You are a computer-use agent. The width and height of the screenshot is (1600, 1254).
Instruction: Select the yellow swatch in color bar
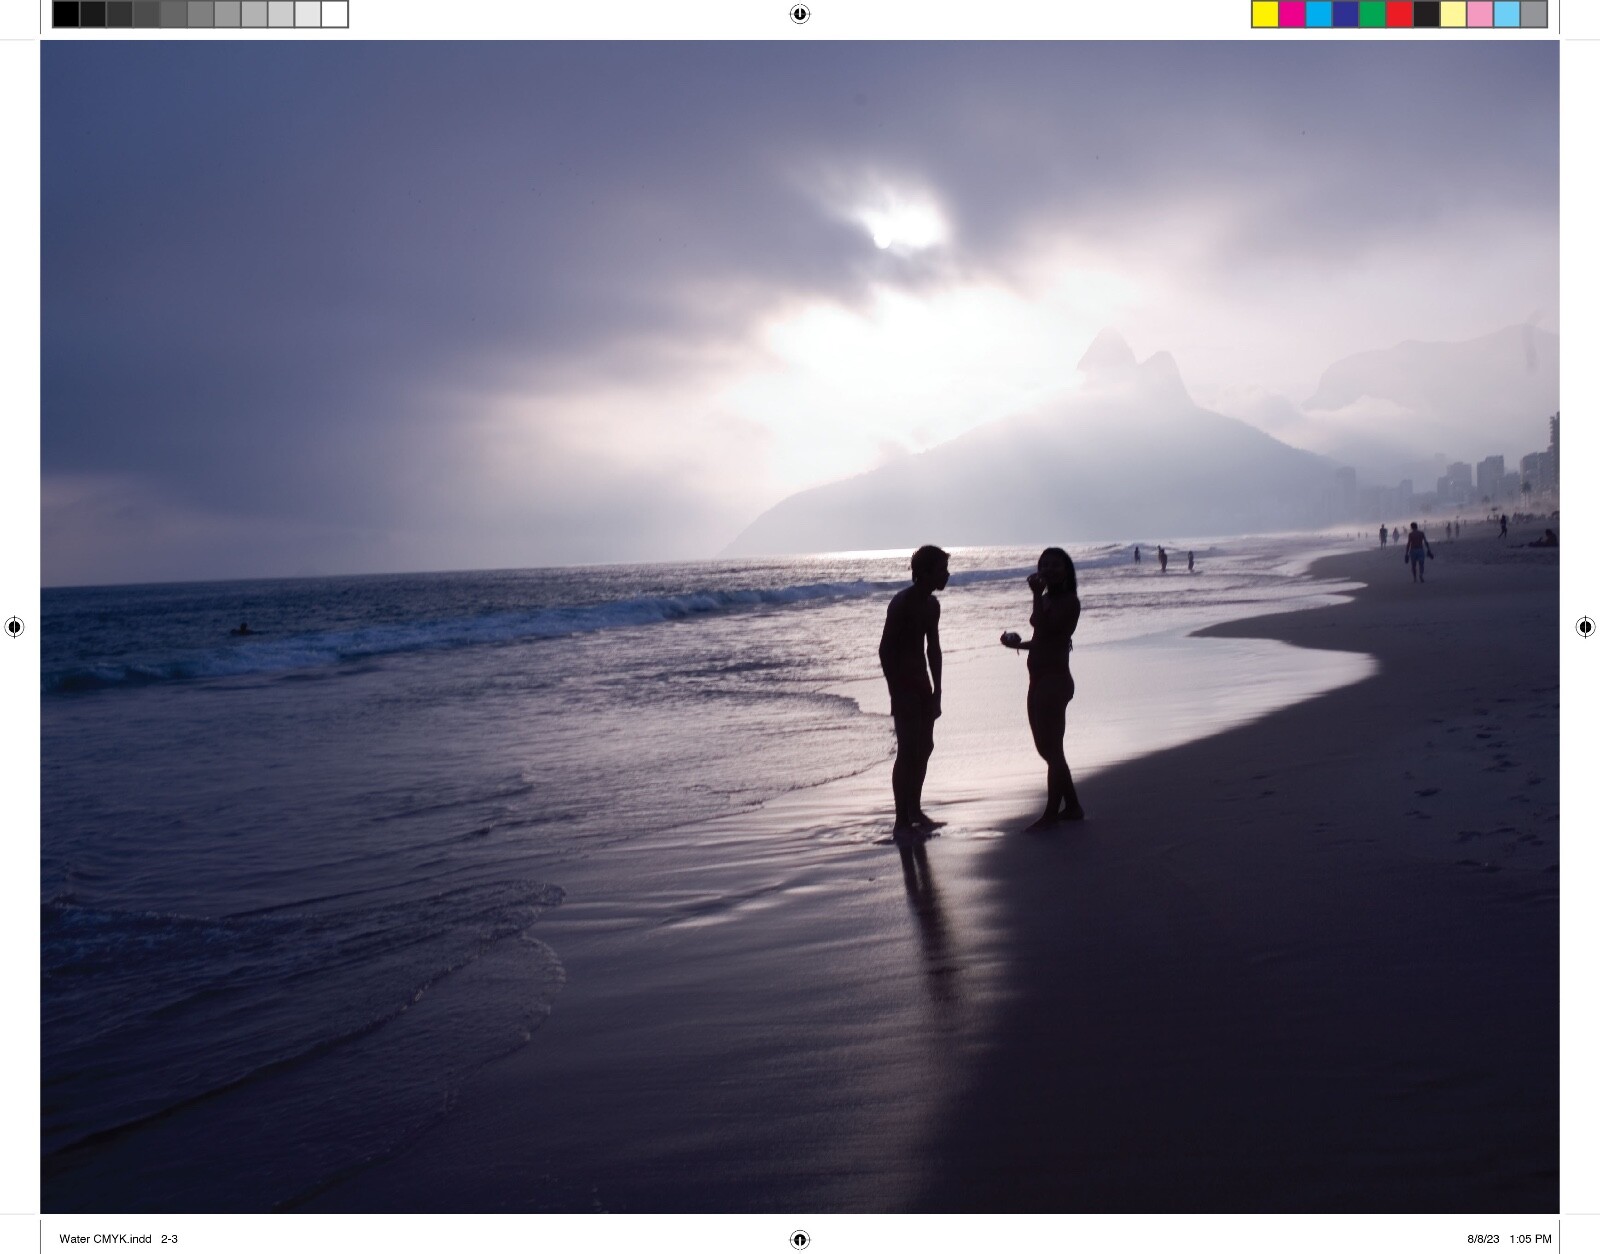tap(1265, 14)
